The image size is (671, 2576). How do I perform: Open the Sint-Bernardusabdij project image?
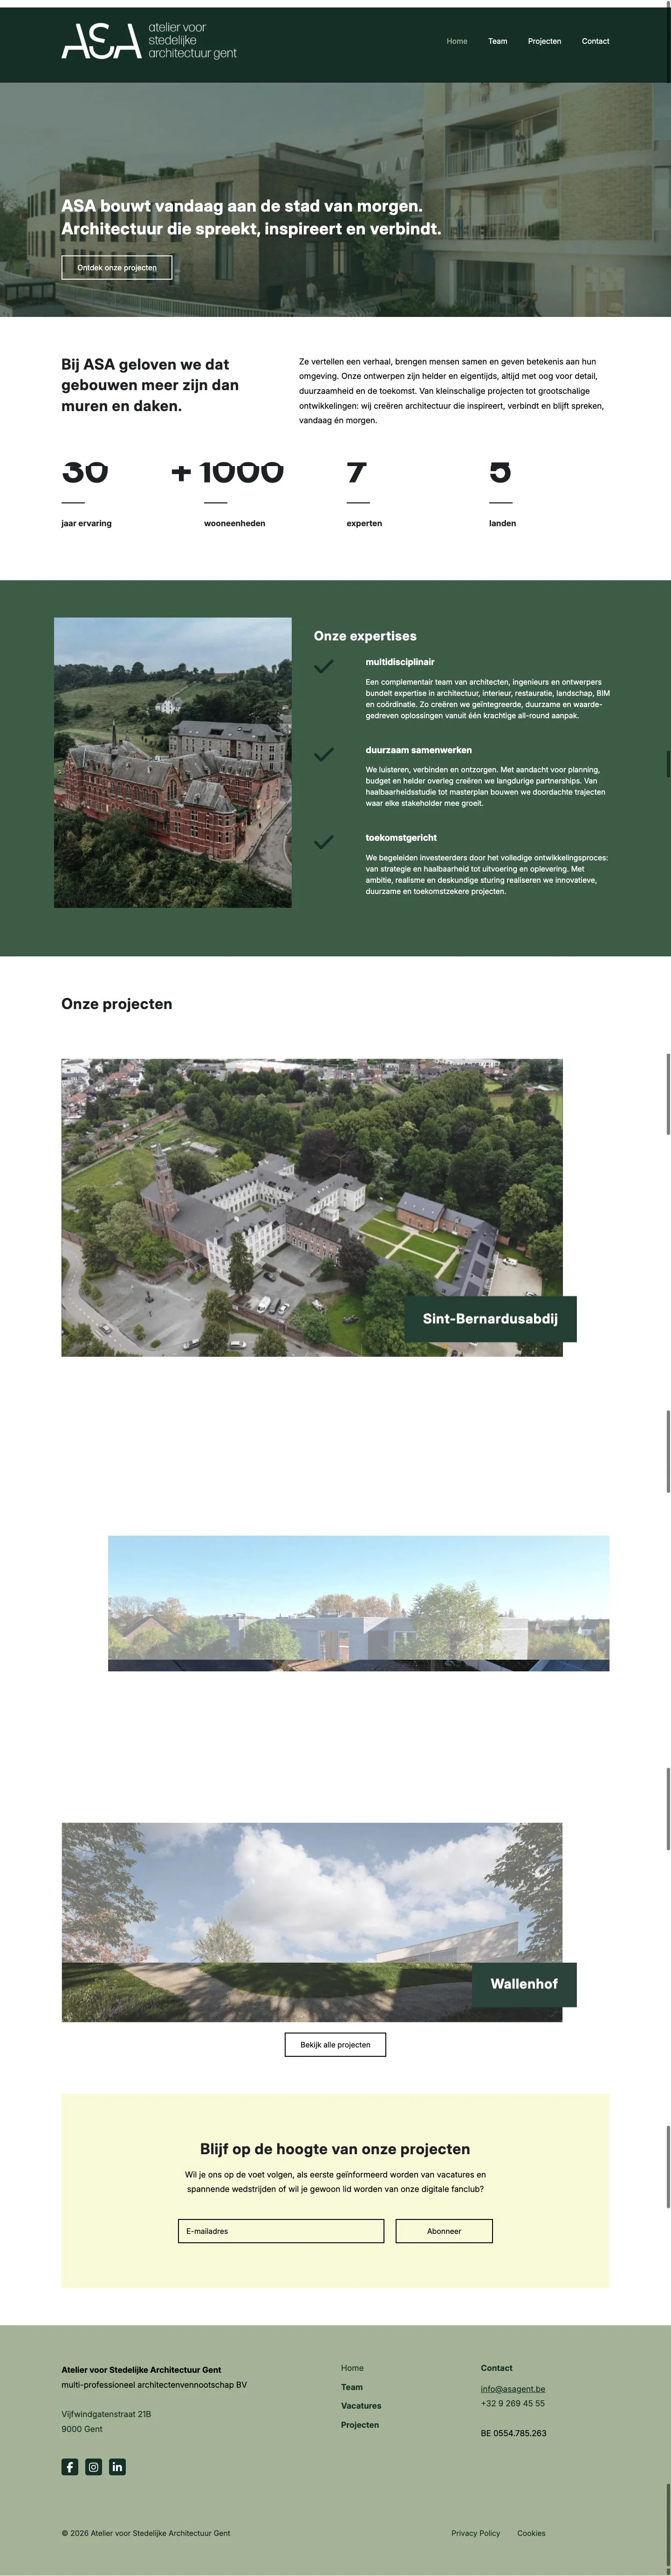point(312,1207)
